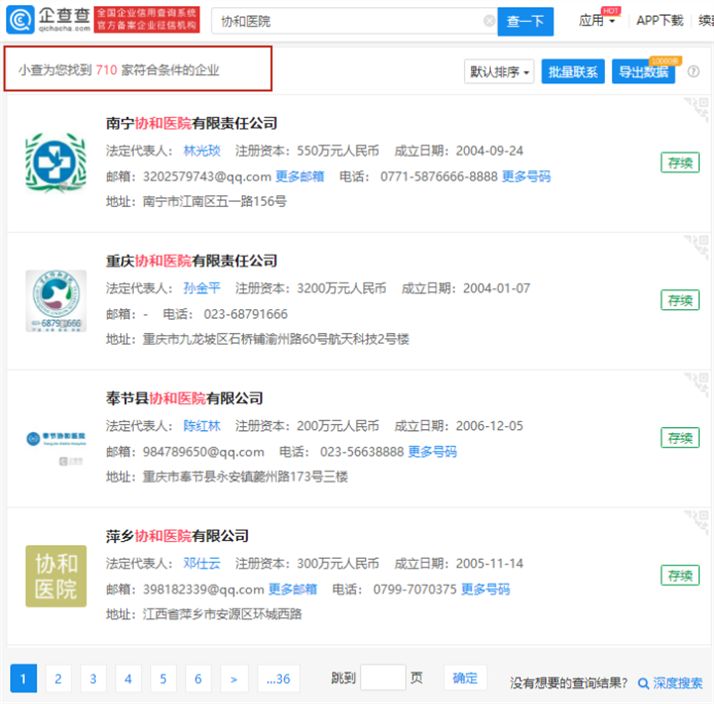Click 存续 status tag of Nanning hospital

pyautogui.click(x=680, y=163)
